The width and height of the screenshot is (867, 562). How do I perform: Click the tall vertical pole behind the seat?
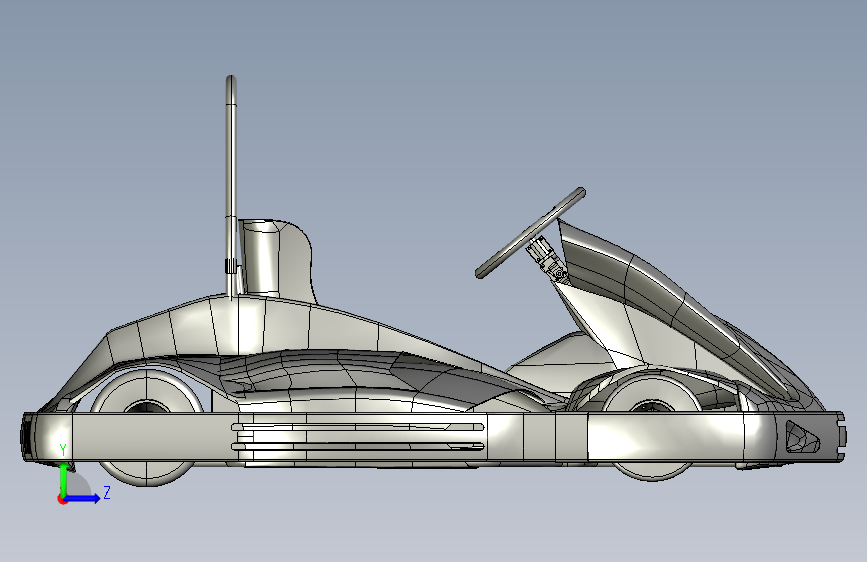231,187
